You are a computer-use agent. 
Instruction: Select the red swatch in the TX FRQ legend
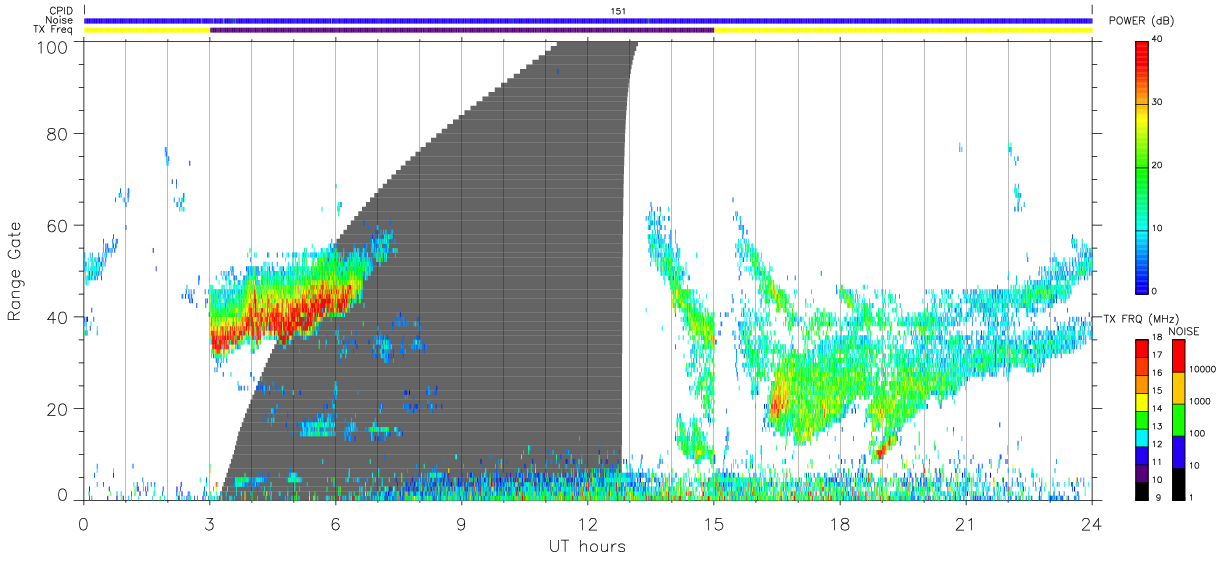click(1142, 346)
